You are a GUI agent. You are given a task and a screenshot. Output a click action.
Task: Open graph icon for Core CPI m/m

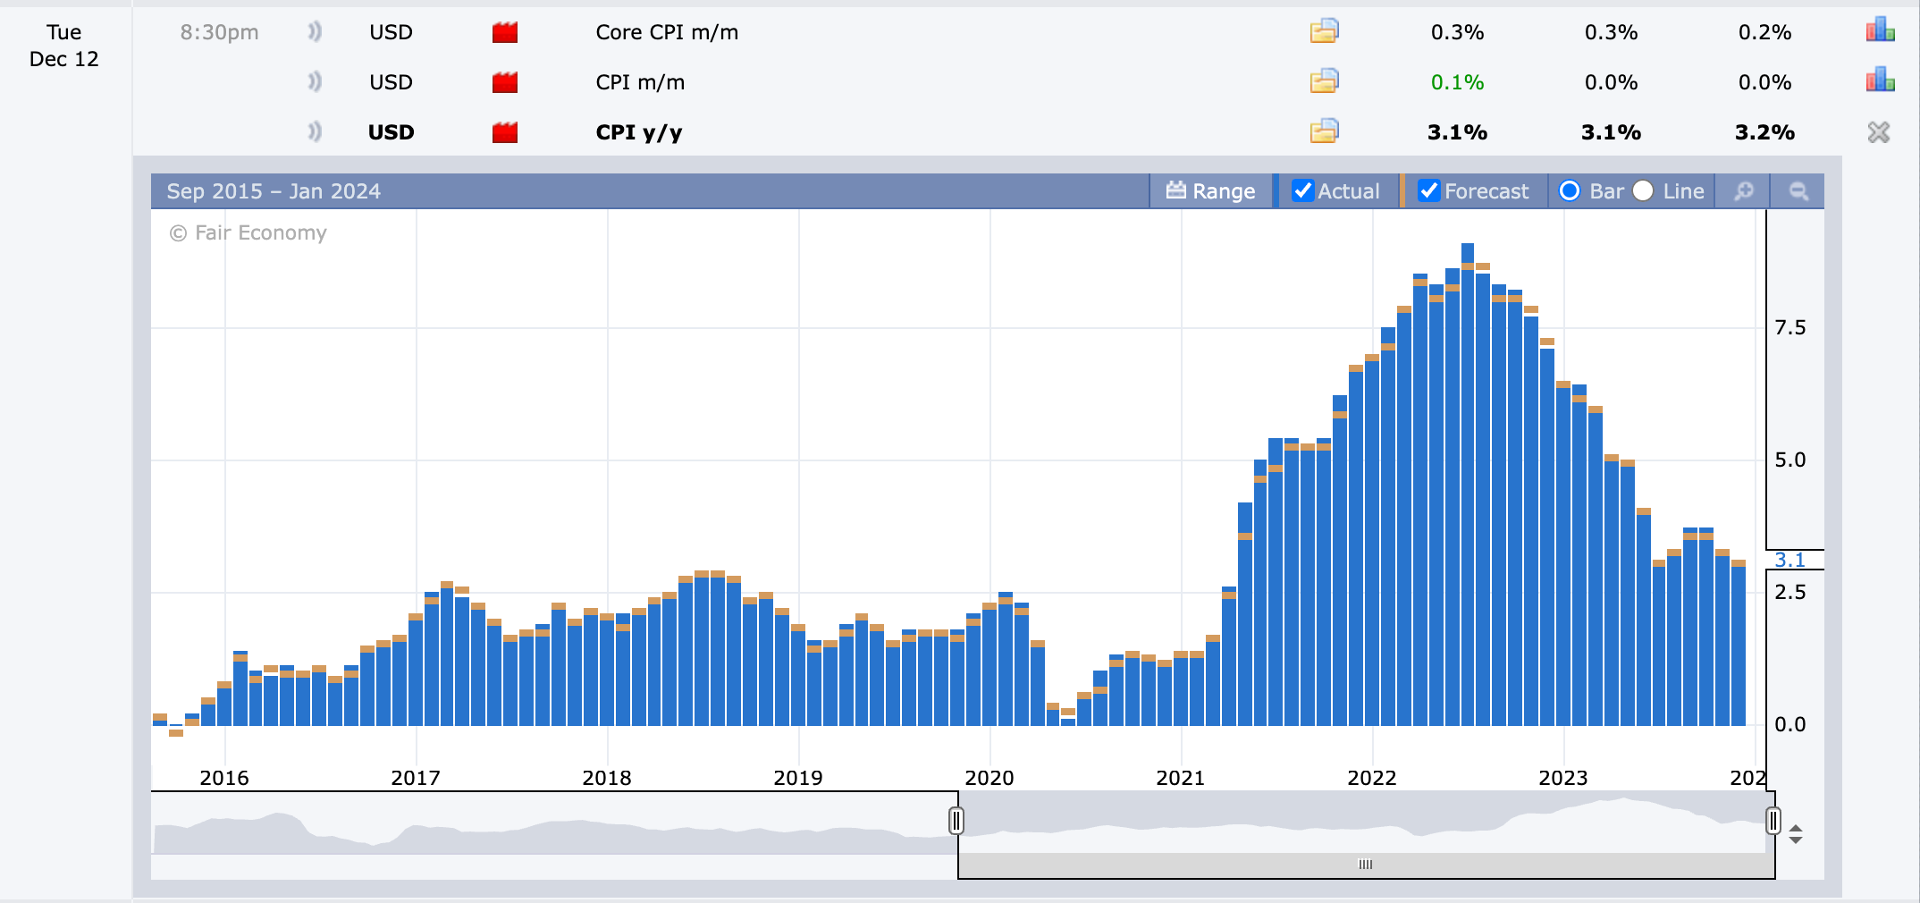click(1880, 30)
